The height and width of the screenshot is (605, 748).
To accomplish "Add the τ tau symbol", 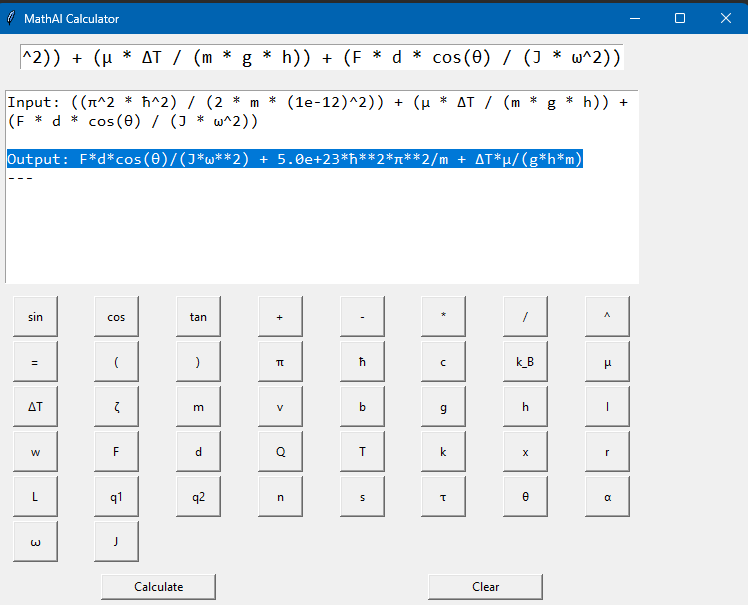I will tap(443, 497).
